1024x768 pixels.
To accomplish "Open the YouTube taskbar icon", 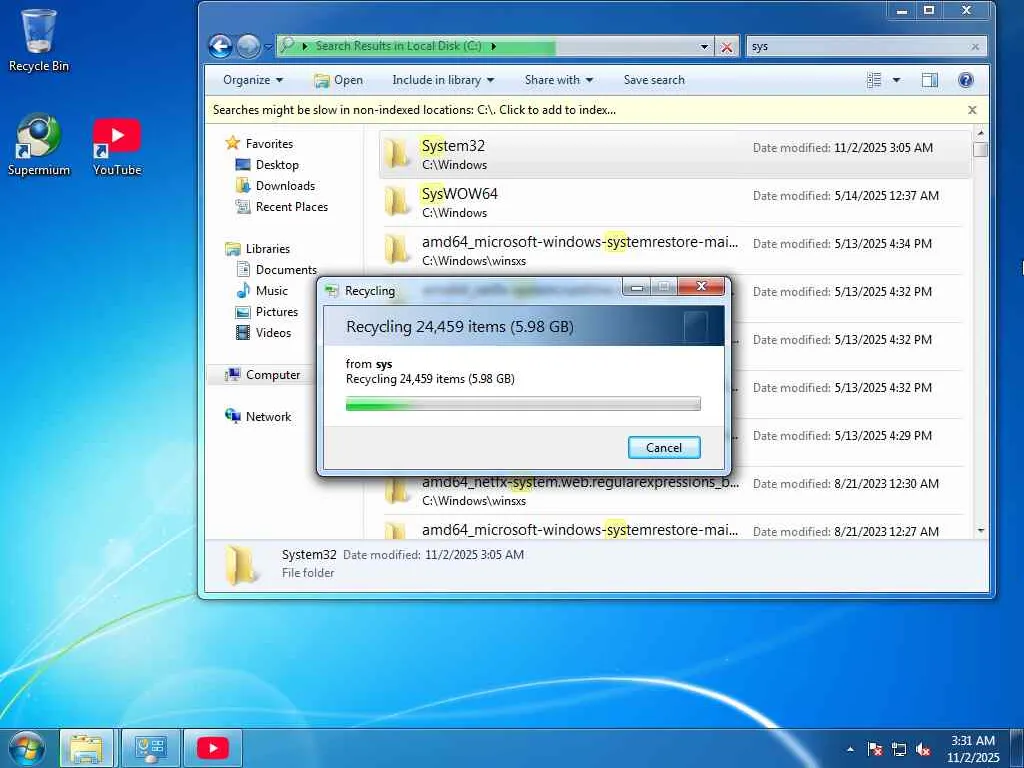I will (x=212, y=748).
